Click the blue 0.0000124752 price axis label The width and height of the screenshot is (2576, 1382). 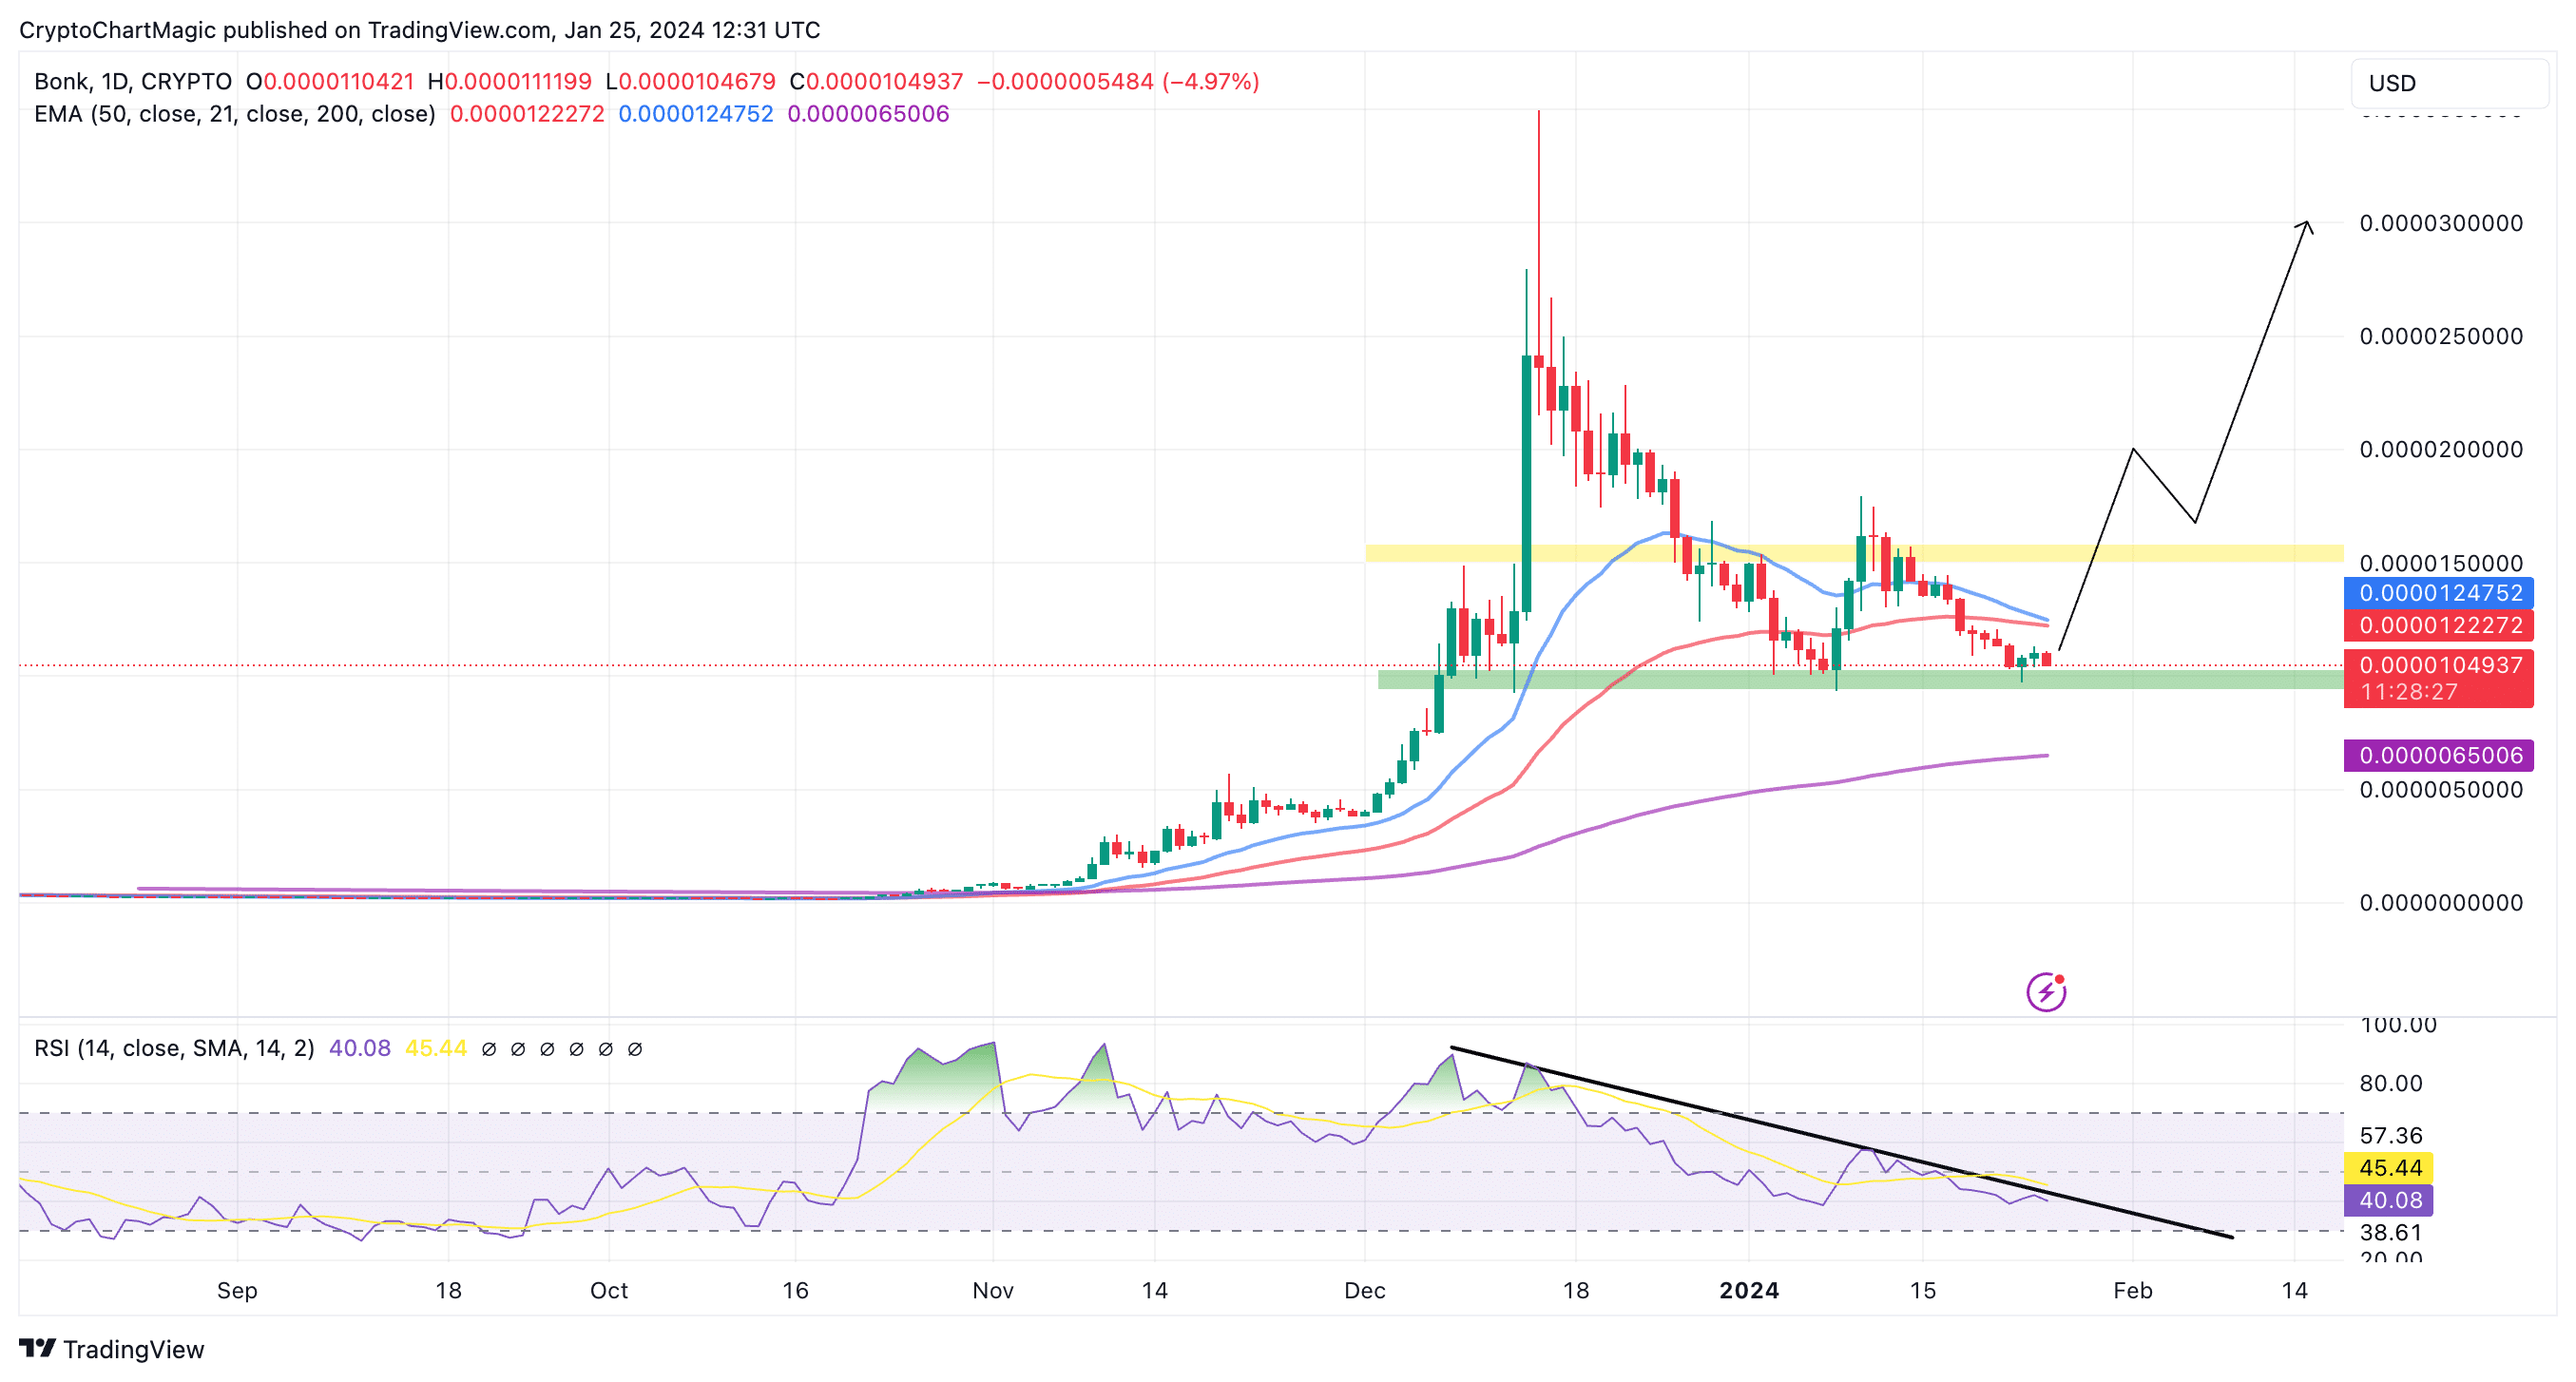tap(2438, 593)
